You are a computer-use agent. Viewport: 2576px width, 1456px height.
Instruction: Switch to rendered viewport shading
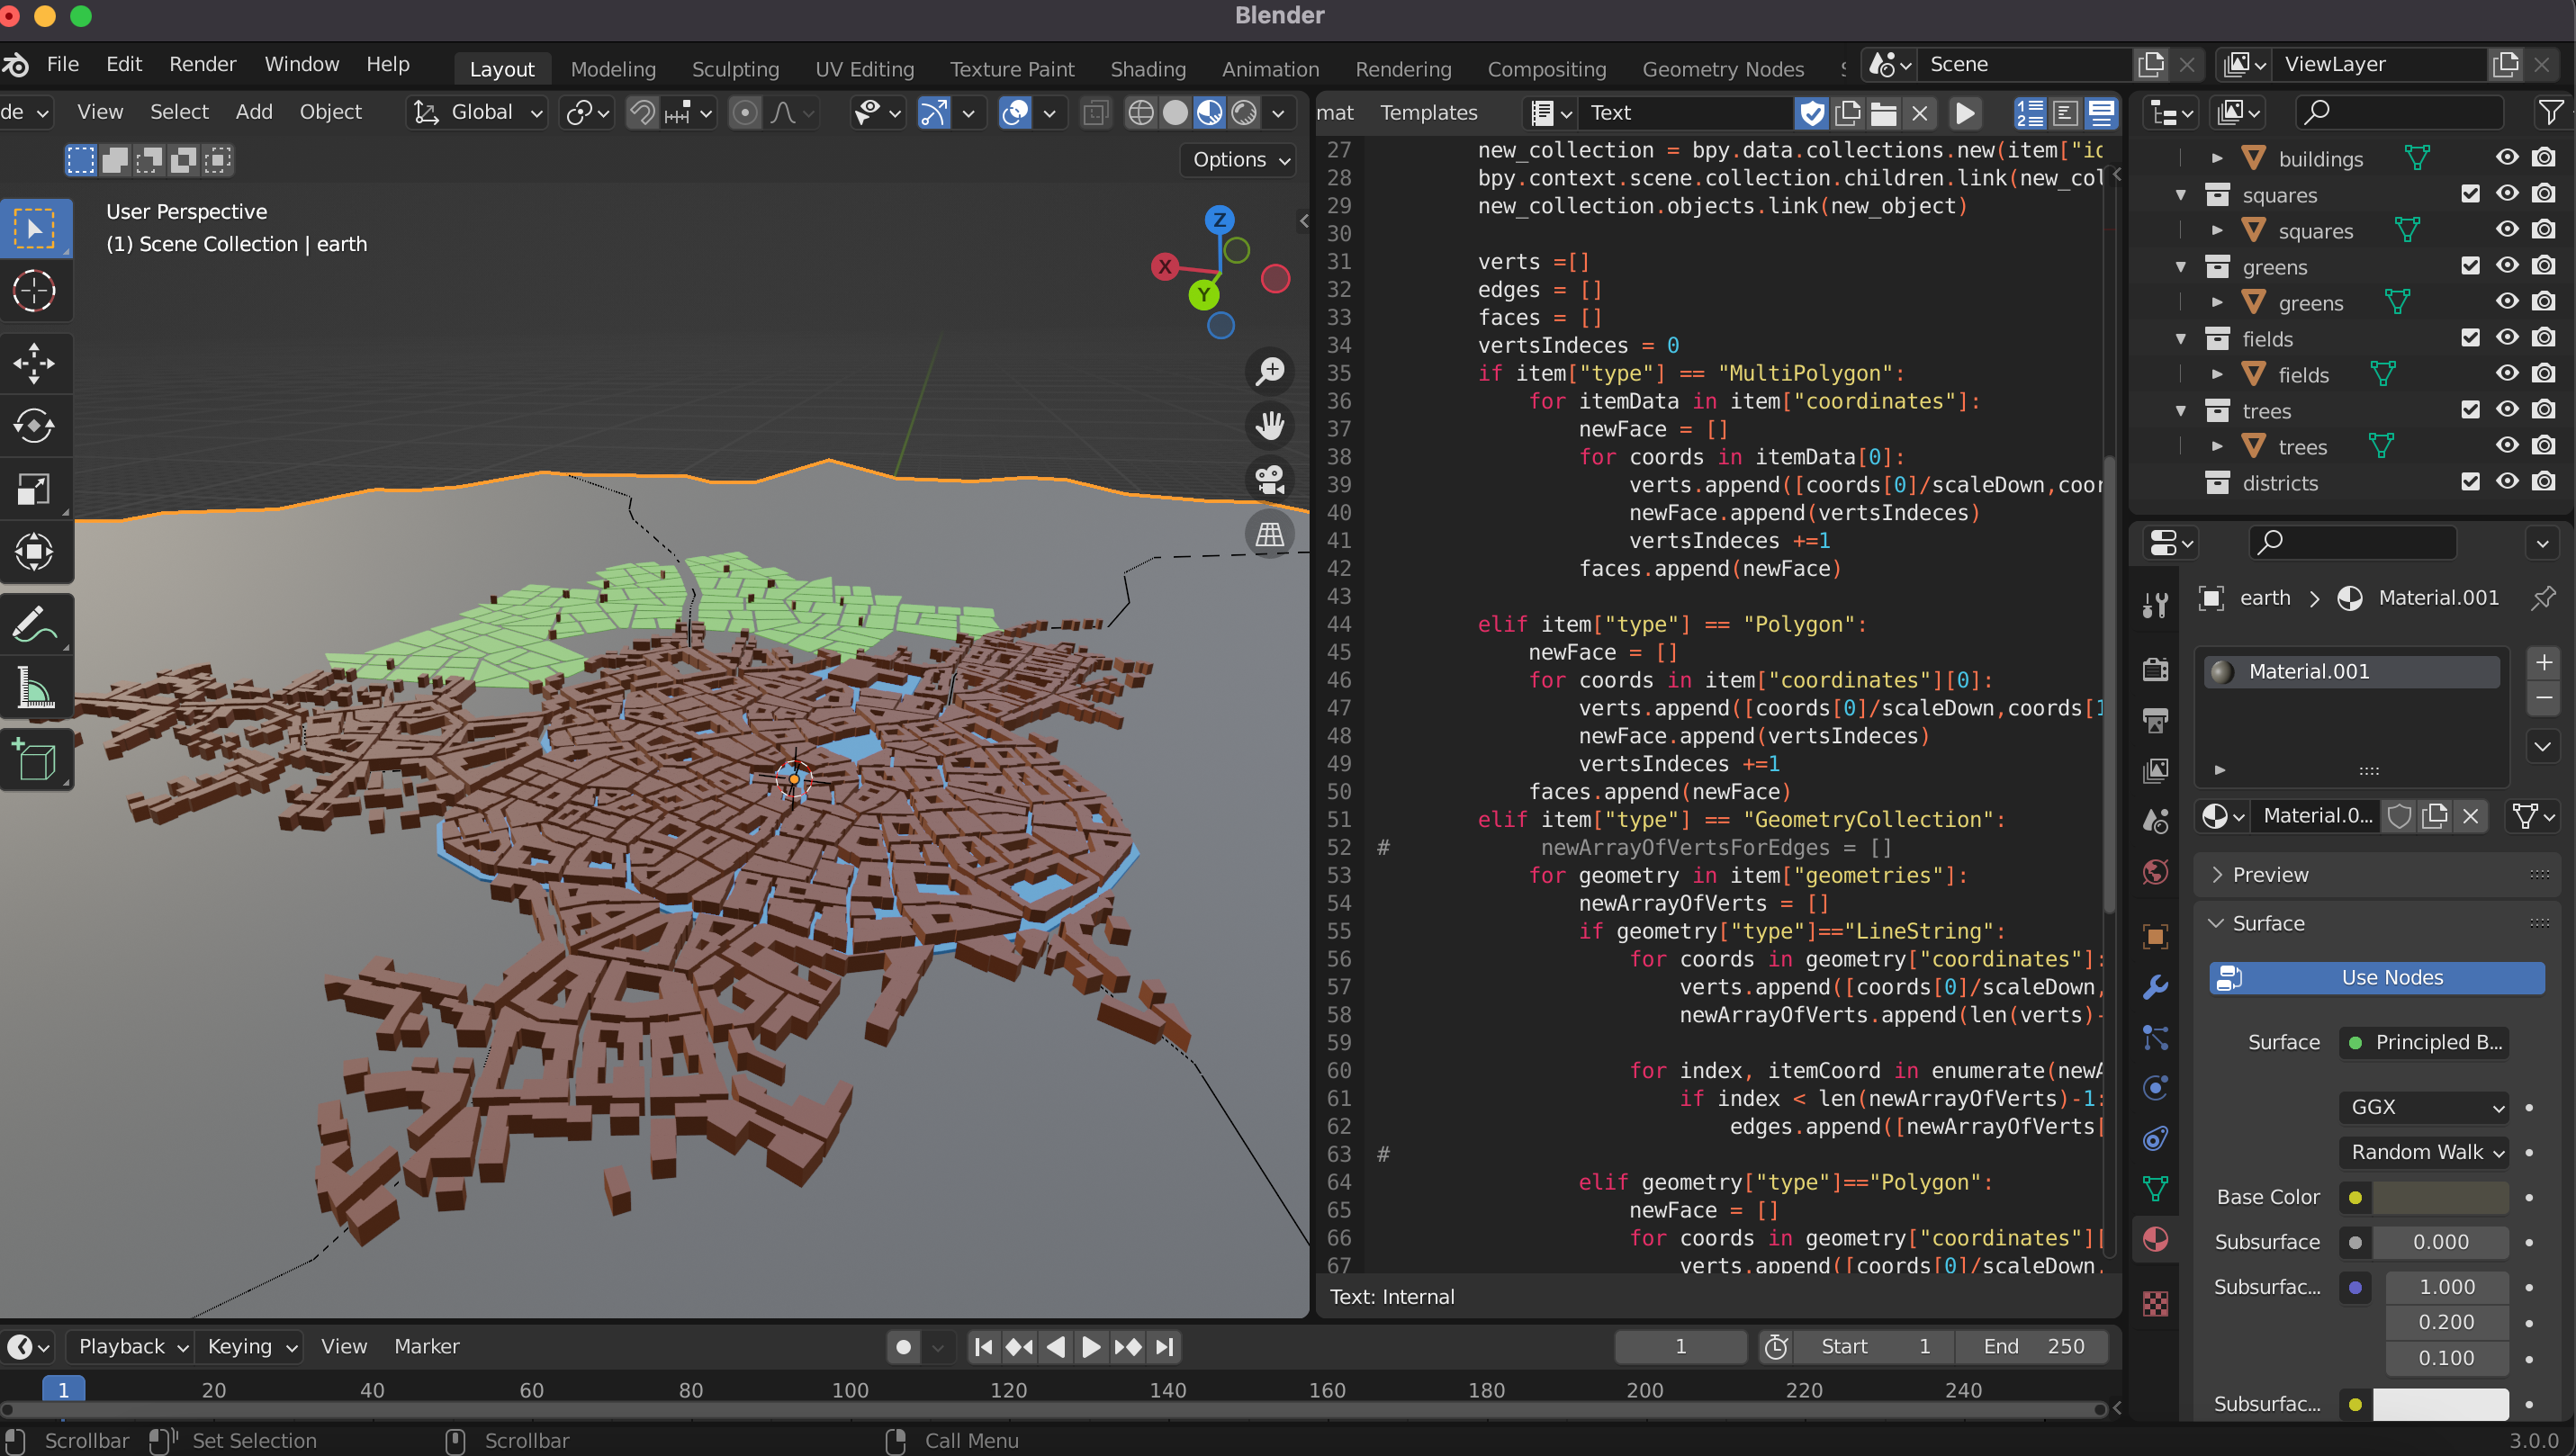1244,113
